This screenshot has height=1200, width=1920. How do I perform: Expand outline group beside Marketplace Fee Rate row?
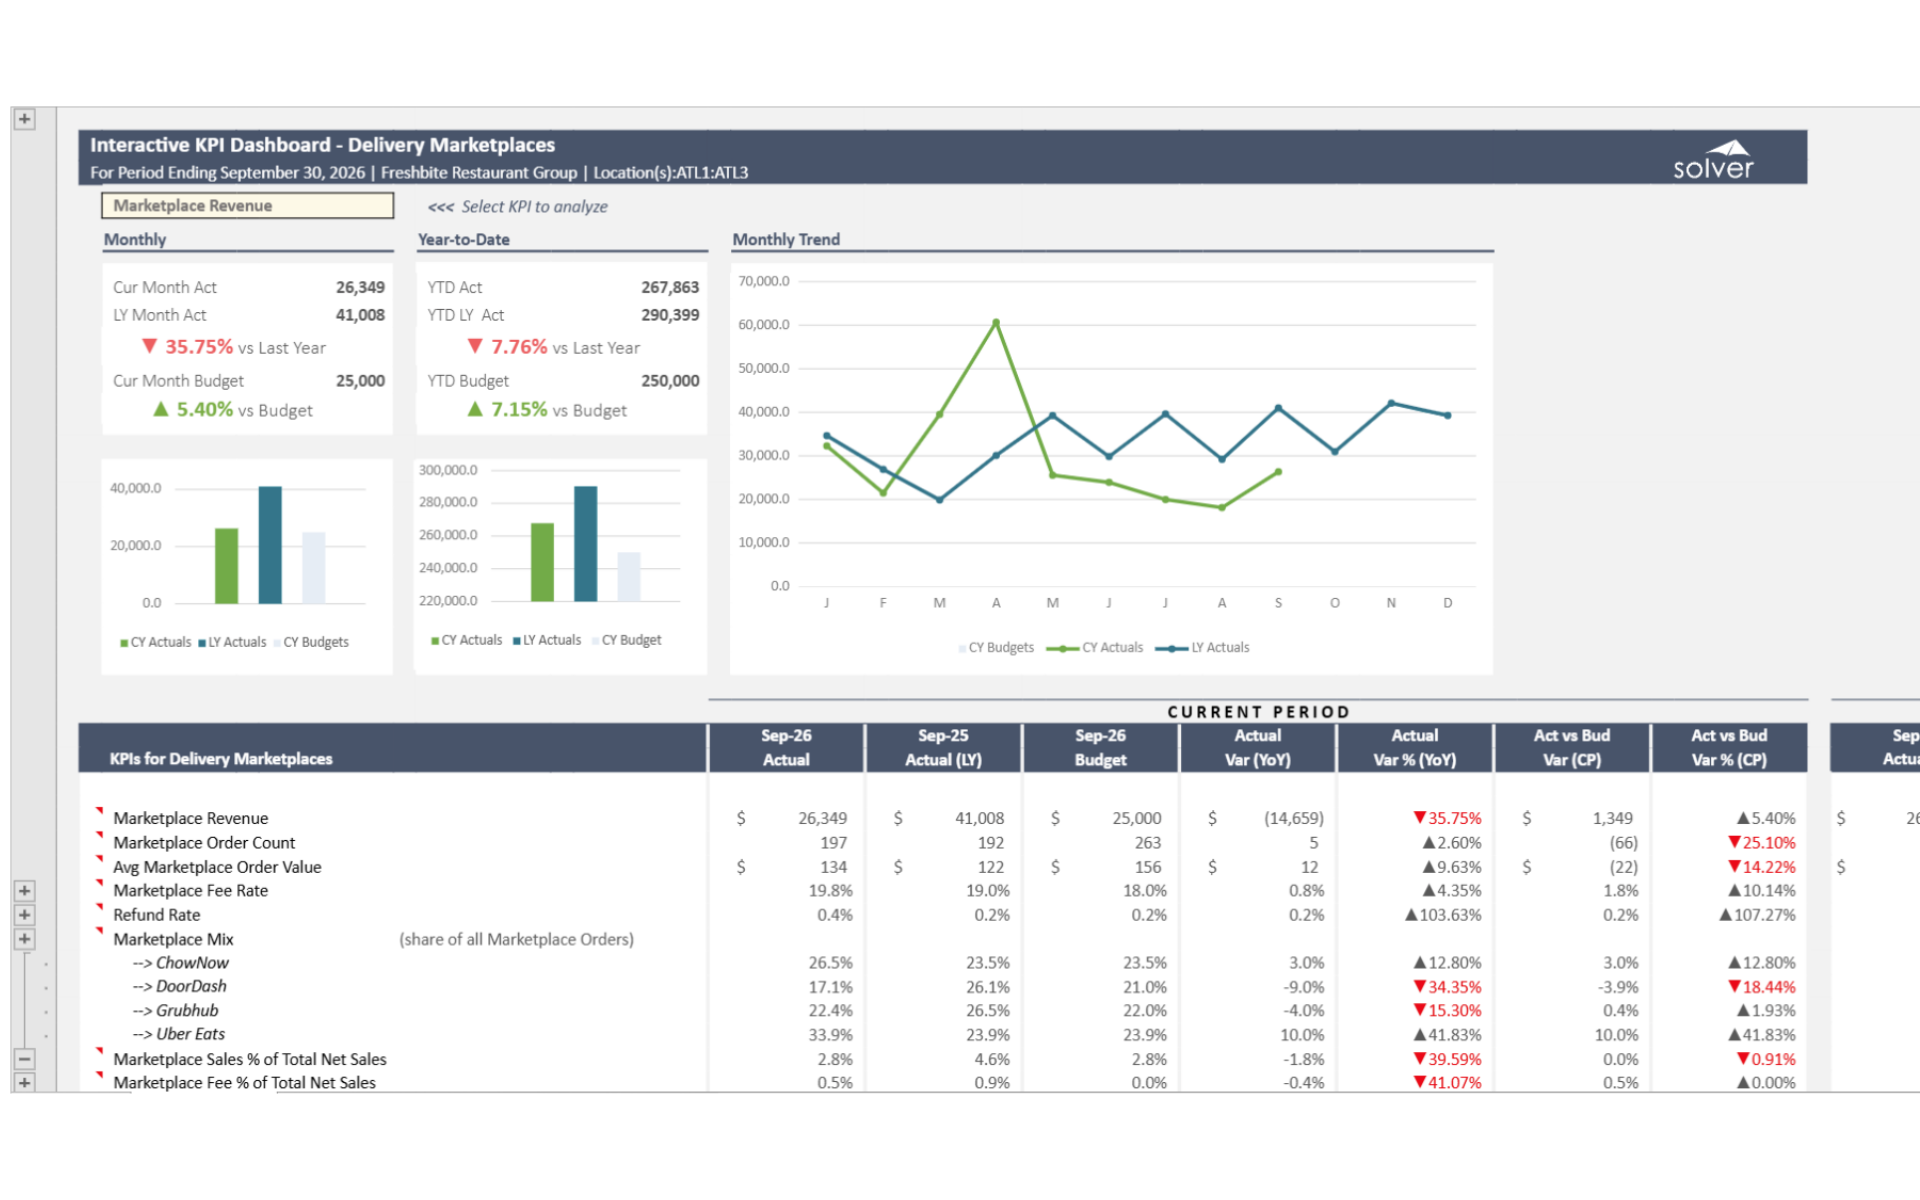25,890
